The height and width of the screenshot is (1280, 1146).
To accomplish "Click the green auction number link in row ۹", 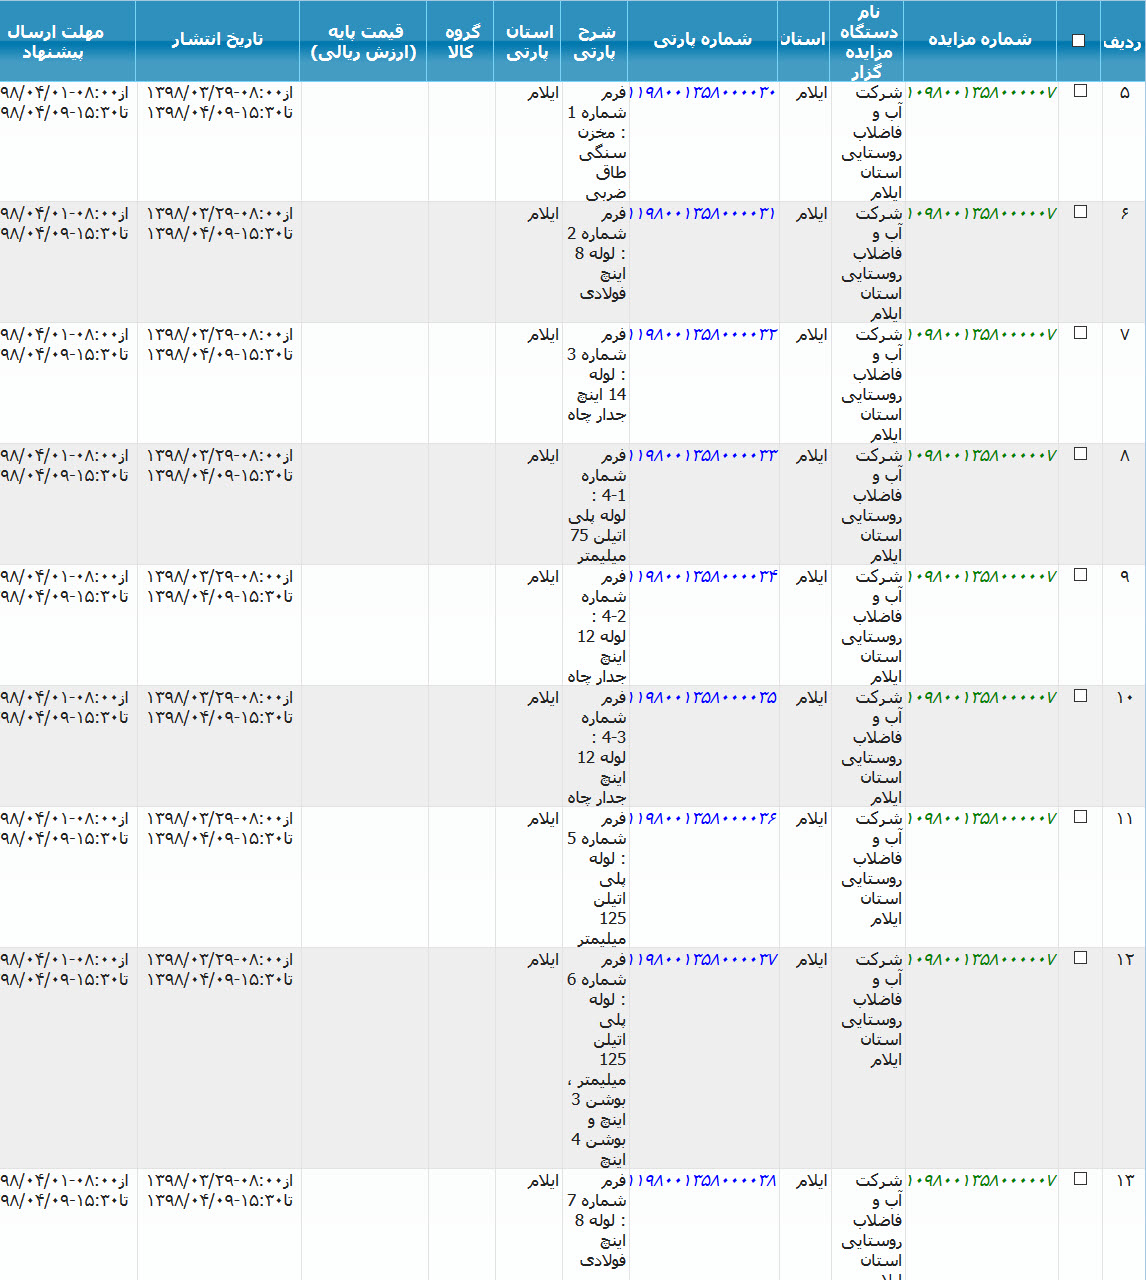I will point(982,576).
